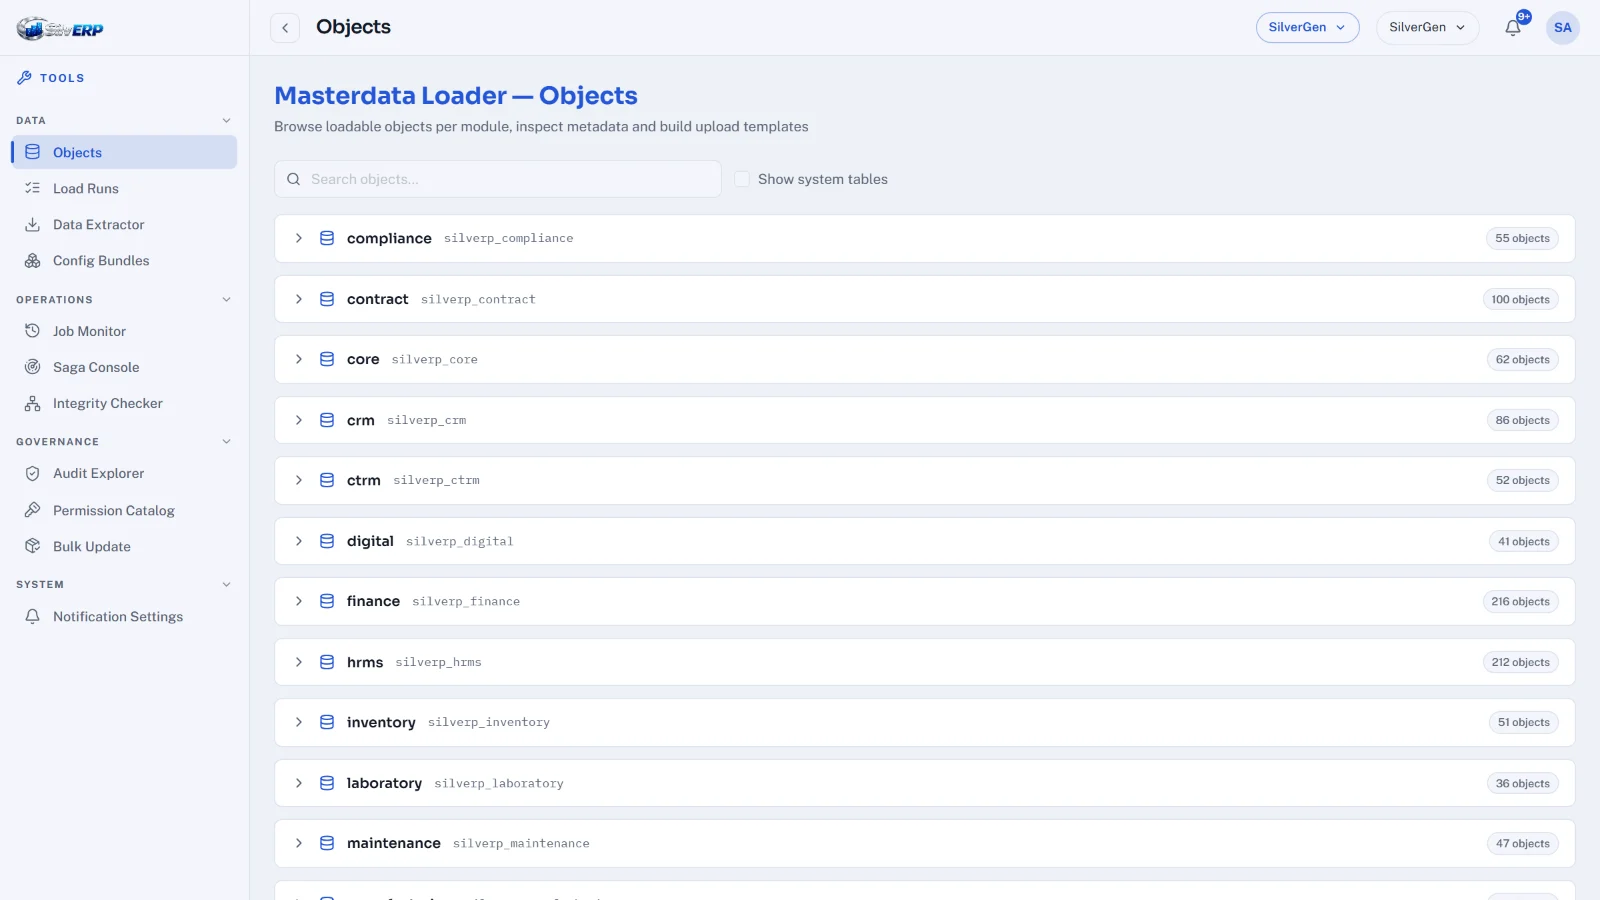Click the 100 objects badge
The height and width of the screenshot is (900, 1600).
[x=1520, y=299]
